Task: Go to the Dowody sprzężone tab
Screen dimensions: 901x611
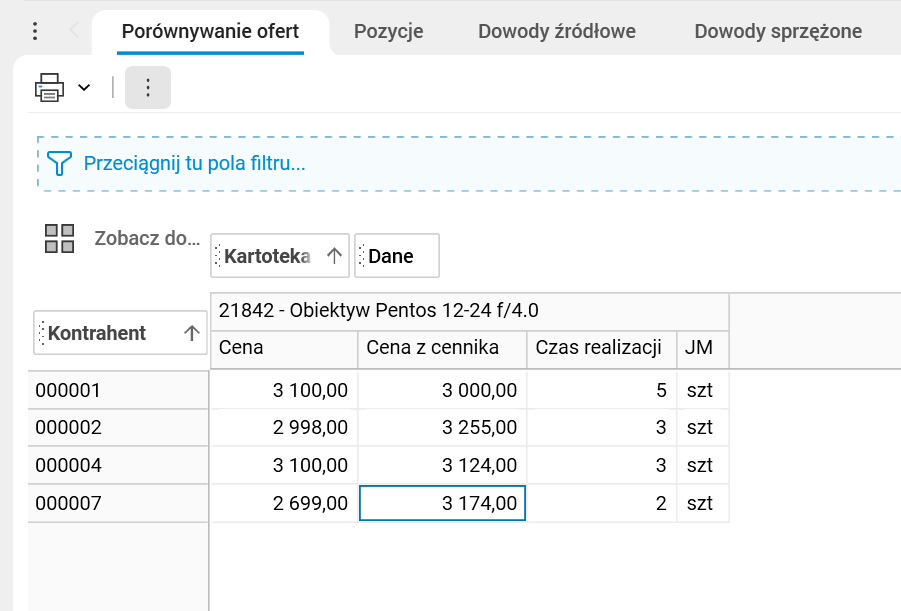Action: click(778, 31)
